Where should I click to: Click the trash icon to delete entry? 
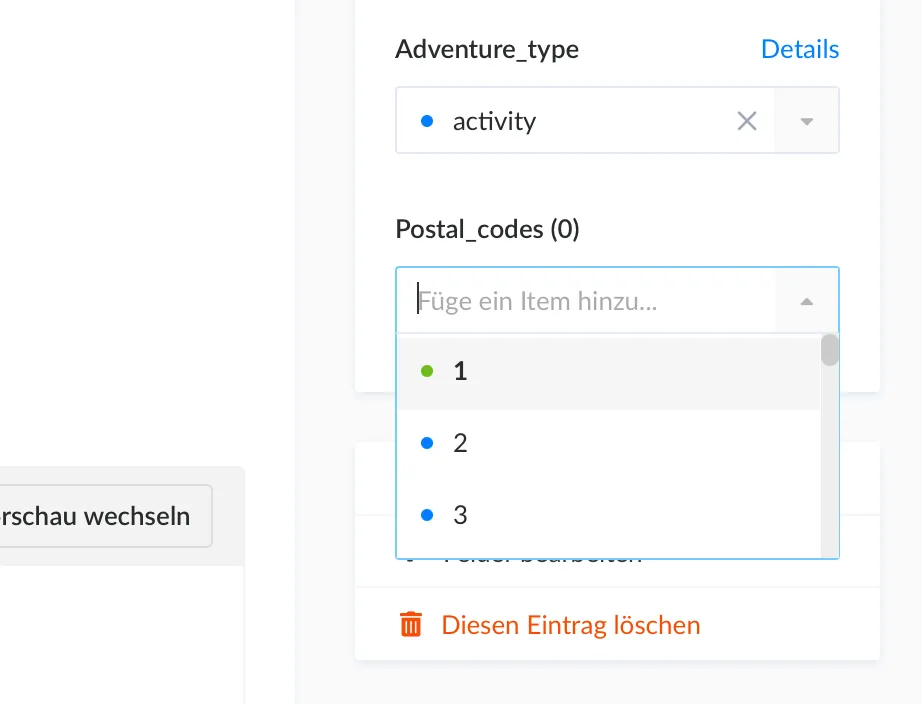(411, 625)
